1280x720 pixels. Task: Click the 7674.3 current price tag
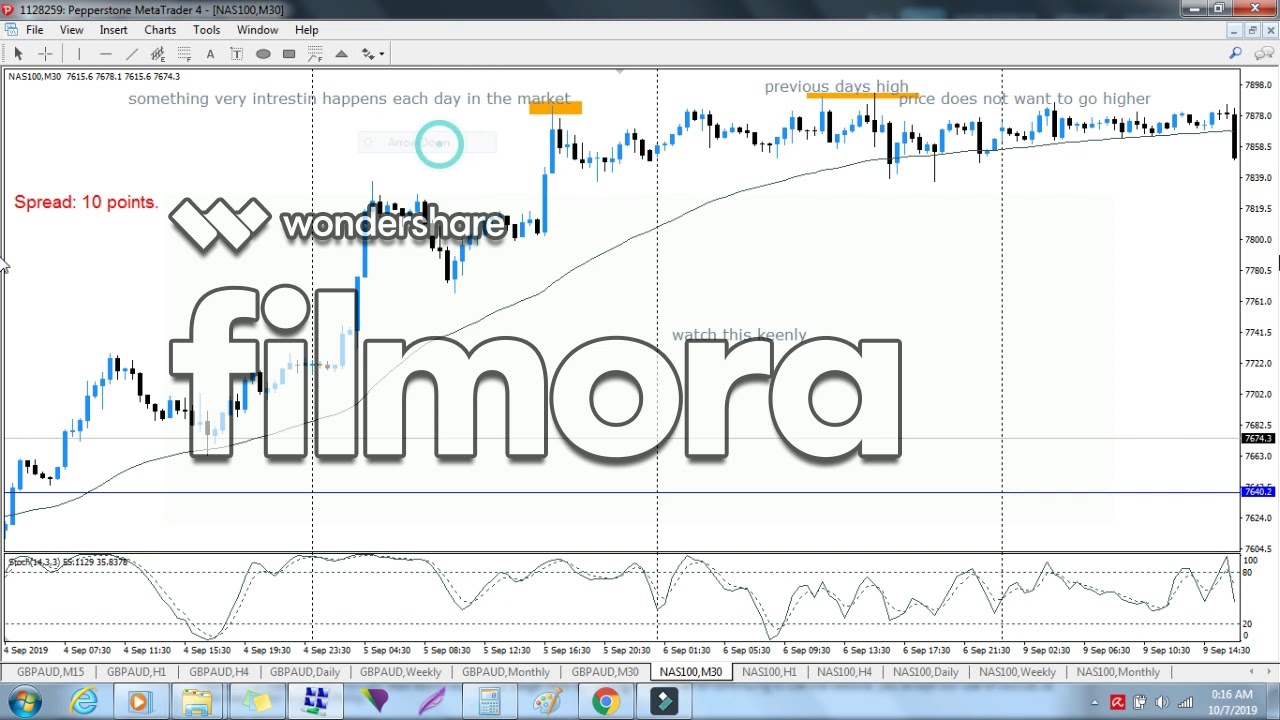coord(1257,439)
